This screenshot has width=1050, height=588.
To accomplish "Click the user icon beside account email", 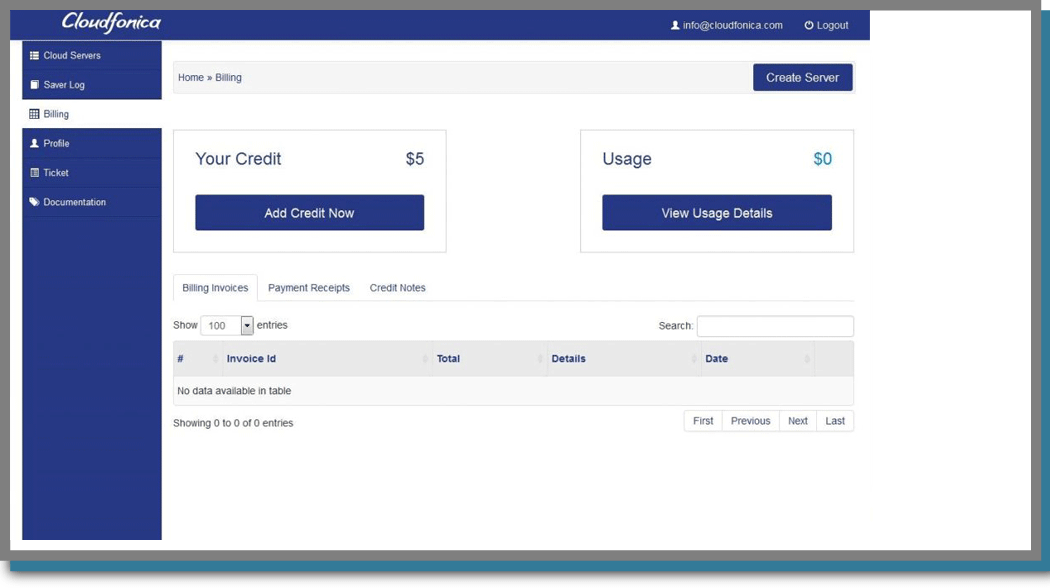I will pyautogui.click(x=675, y=25).
